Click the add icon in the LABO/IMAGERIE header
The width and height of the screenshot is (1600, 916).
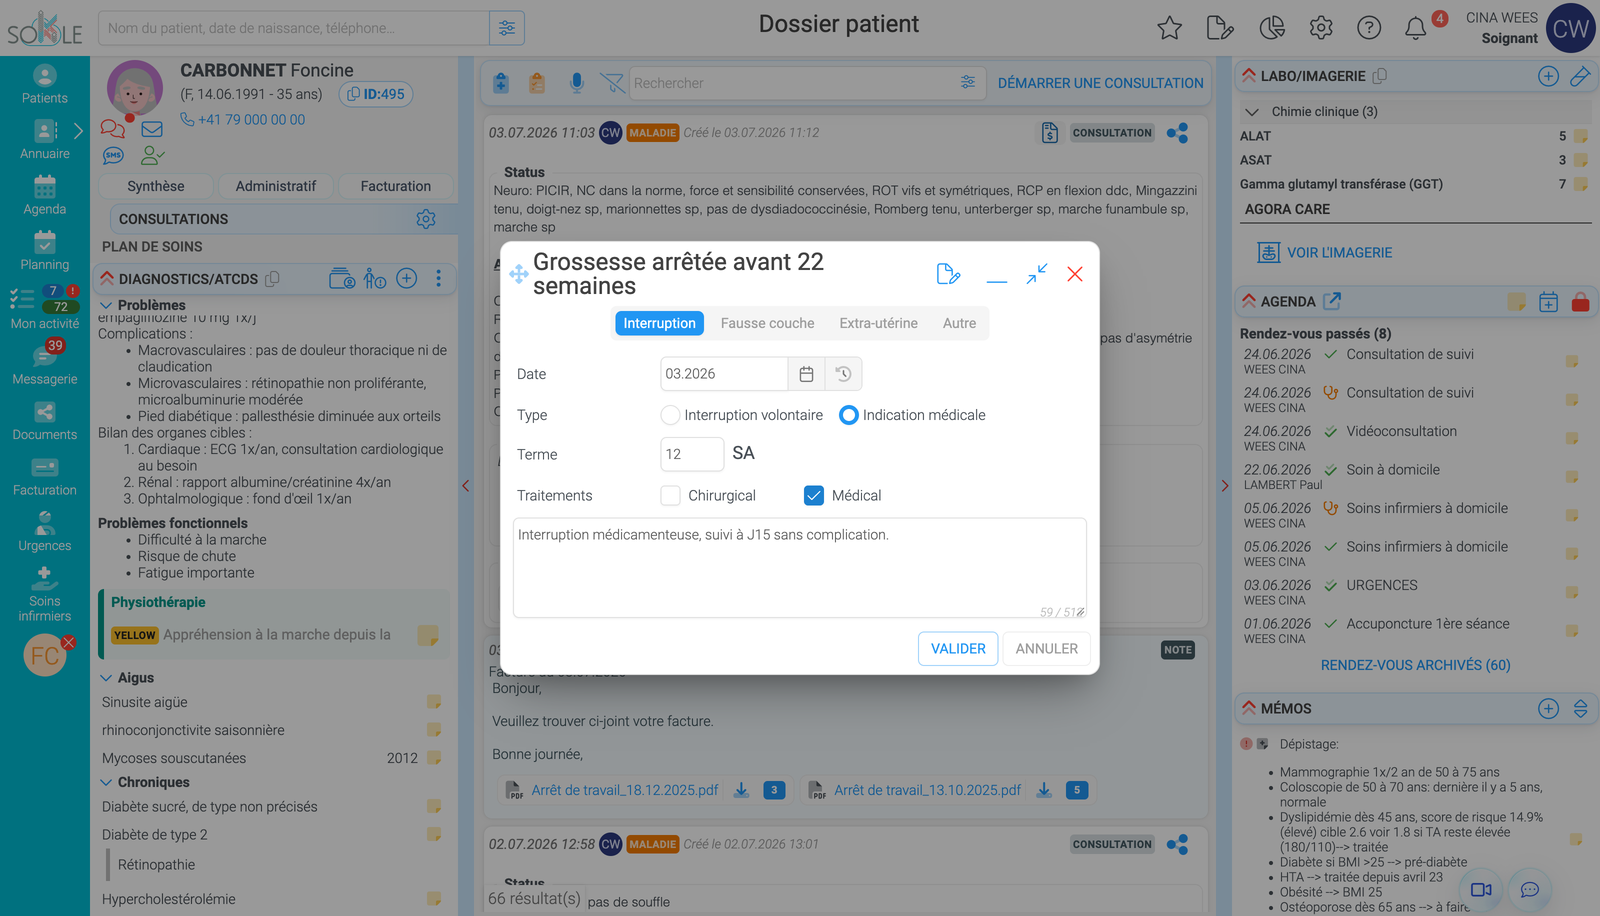click(x=1548, y=76)
